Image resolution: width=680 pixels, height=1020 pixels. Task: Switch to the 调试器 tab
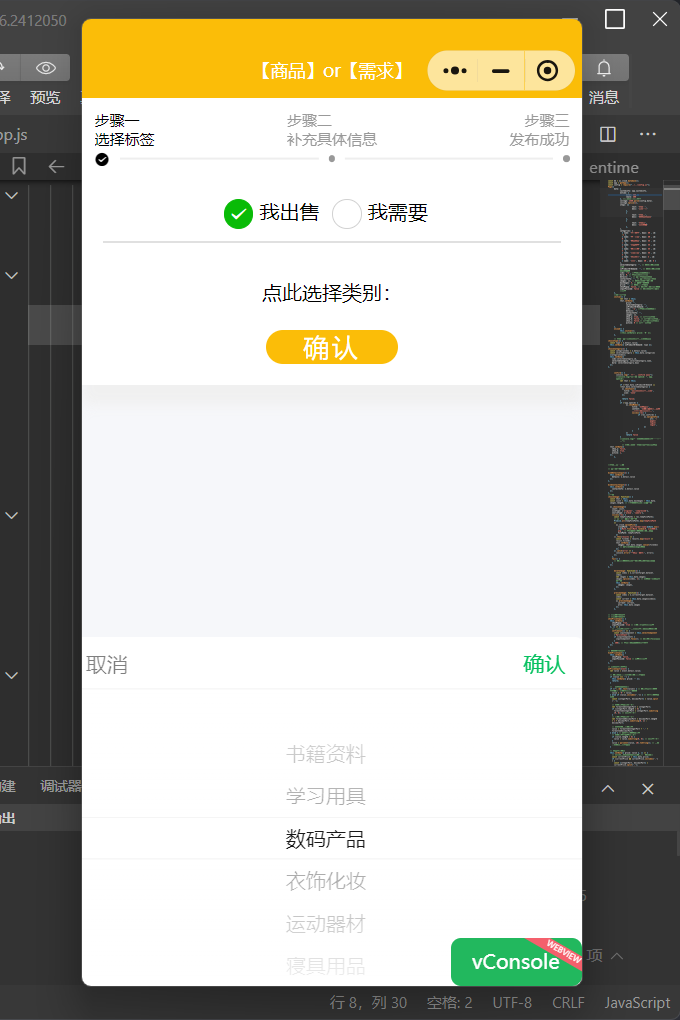[61, 786]
